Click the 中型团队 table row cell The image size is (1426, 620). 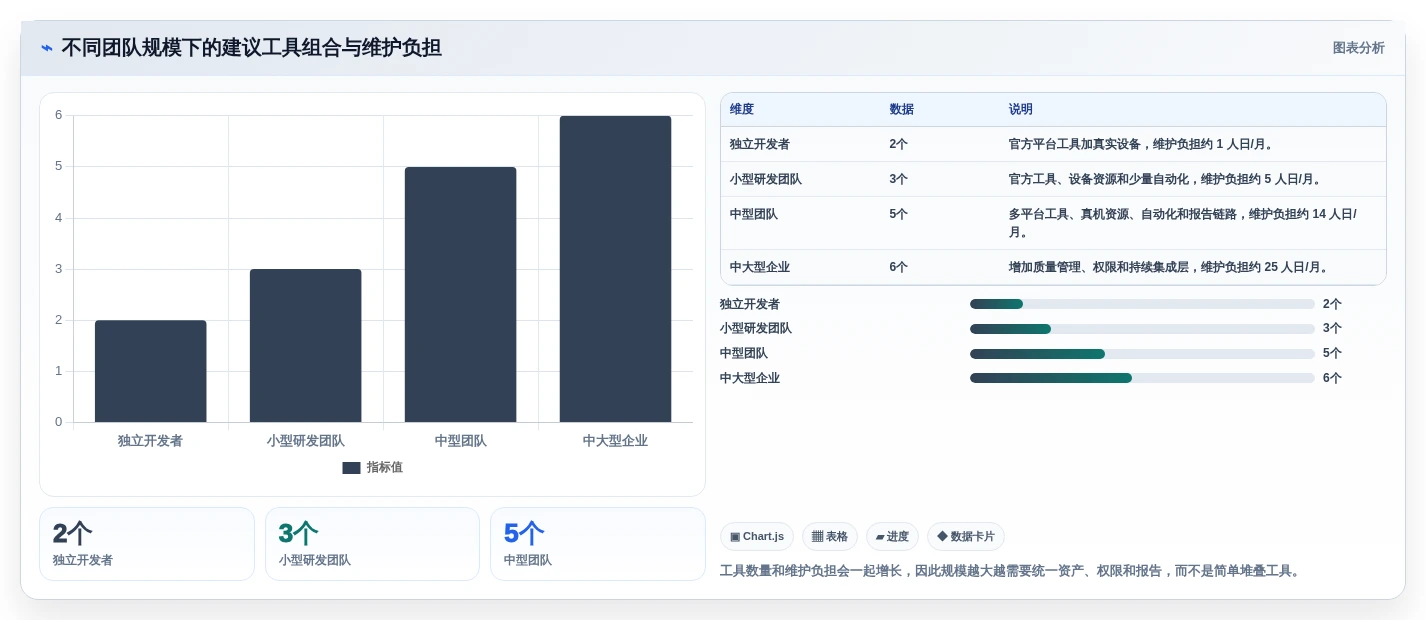(754, 214)
